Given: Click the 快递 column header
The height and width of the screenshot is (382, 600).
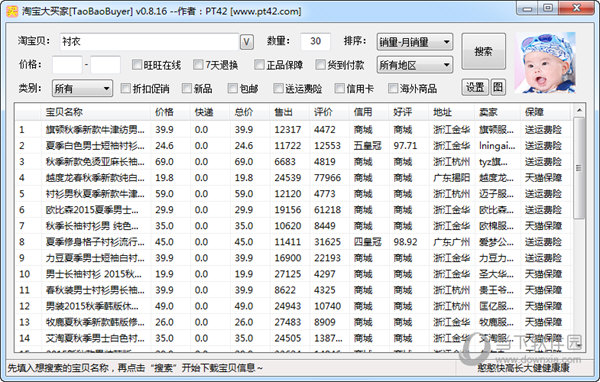Looking at the screenshot, I should 210,112.
